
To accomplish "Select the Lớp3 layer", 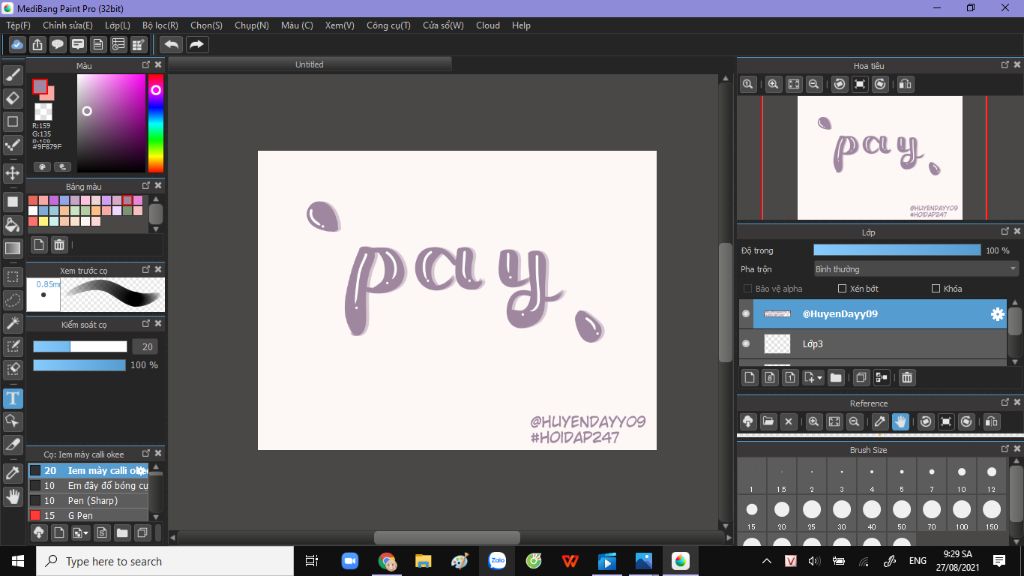I will point(880,344).
